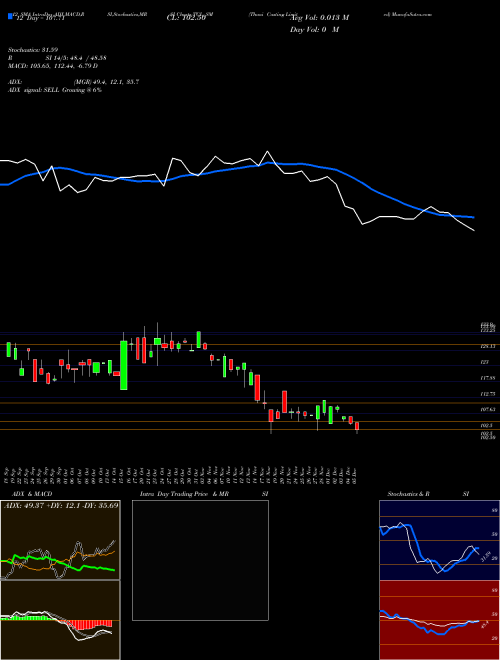
Task: Click the 107.63 price axis label
Action: (487, 409)
